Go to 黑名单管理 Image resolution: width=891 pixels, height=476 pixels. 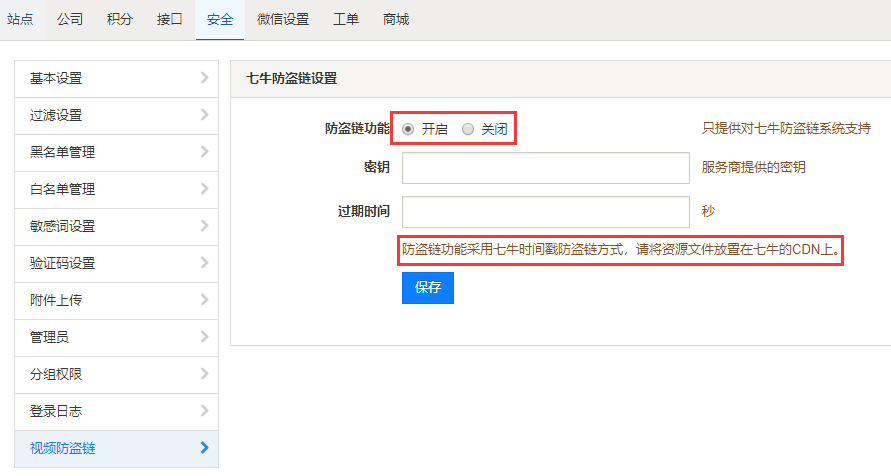(116, 153)
